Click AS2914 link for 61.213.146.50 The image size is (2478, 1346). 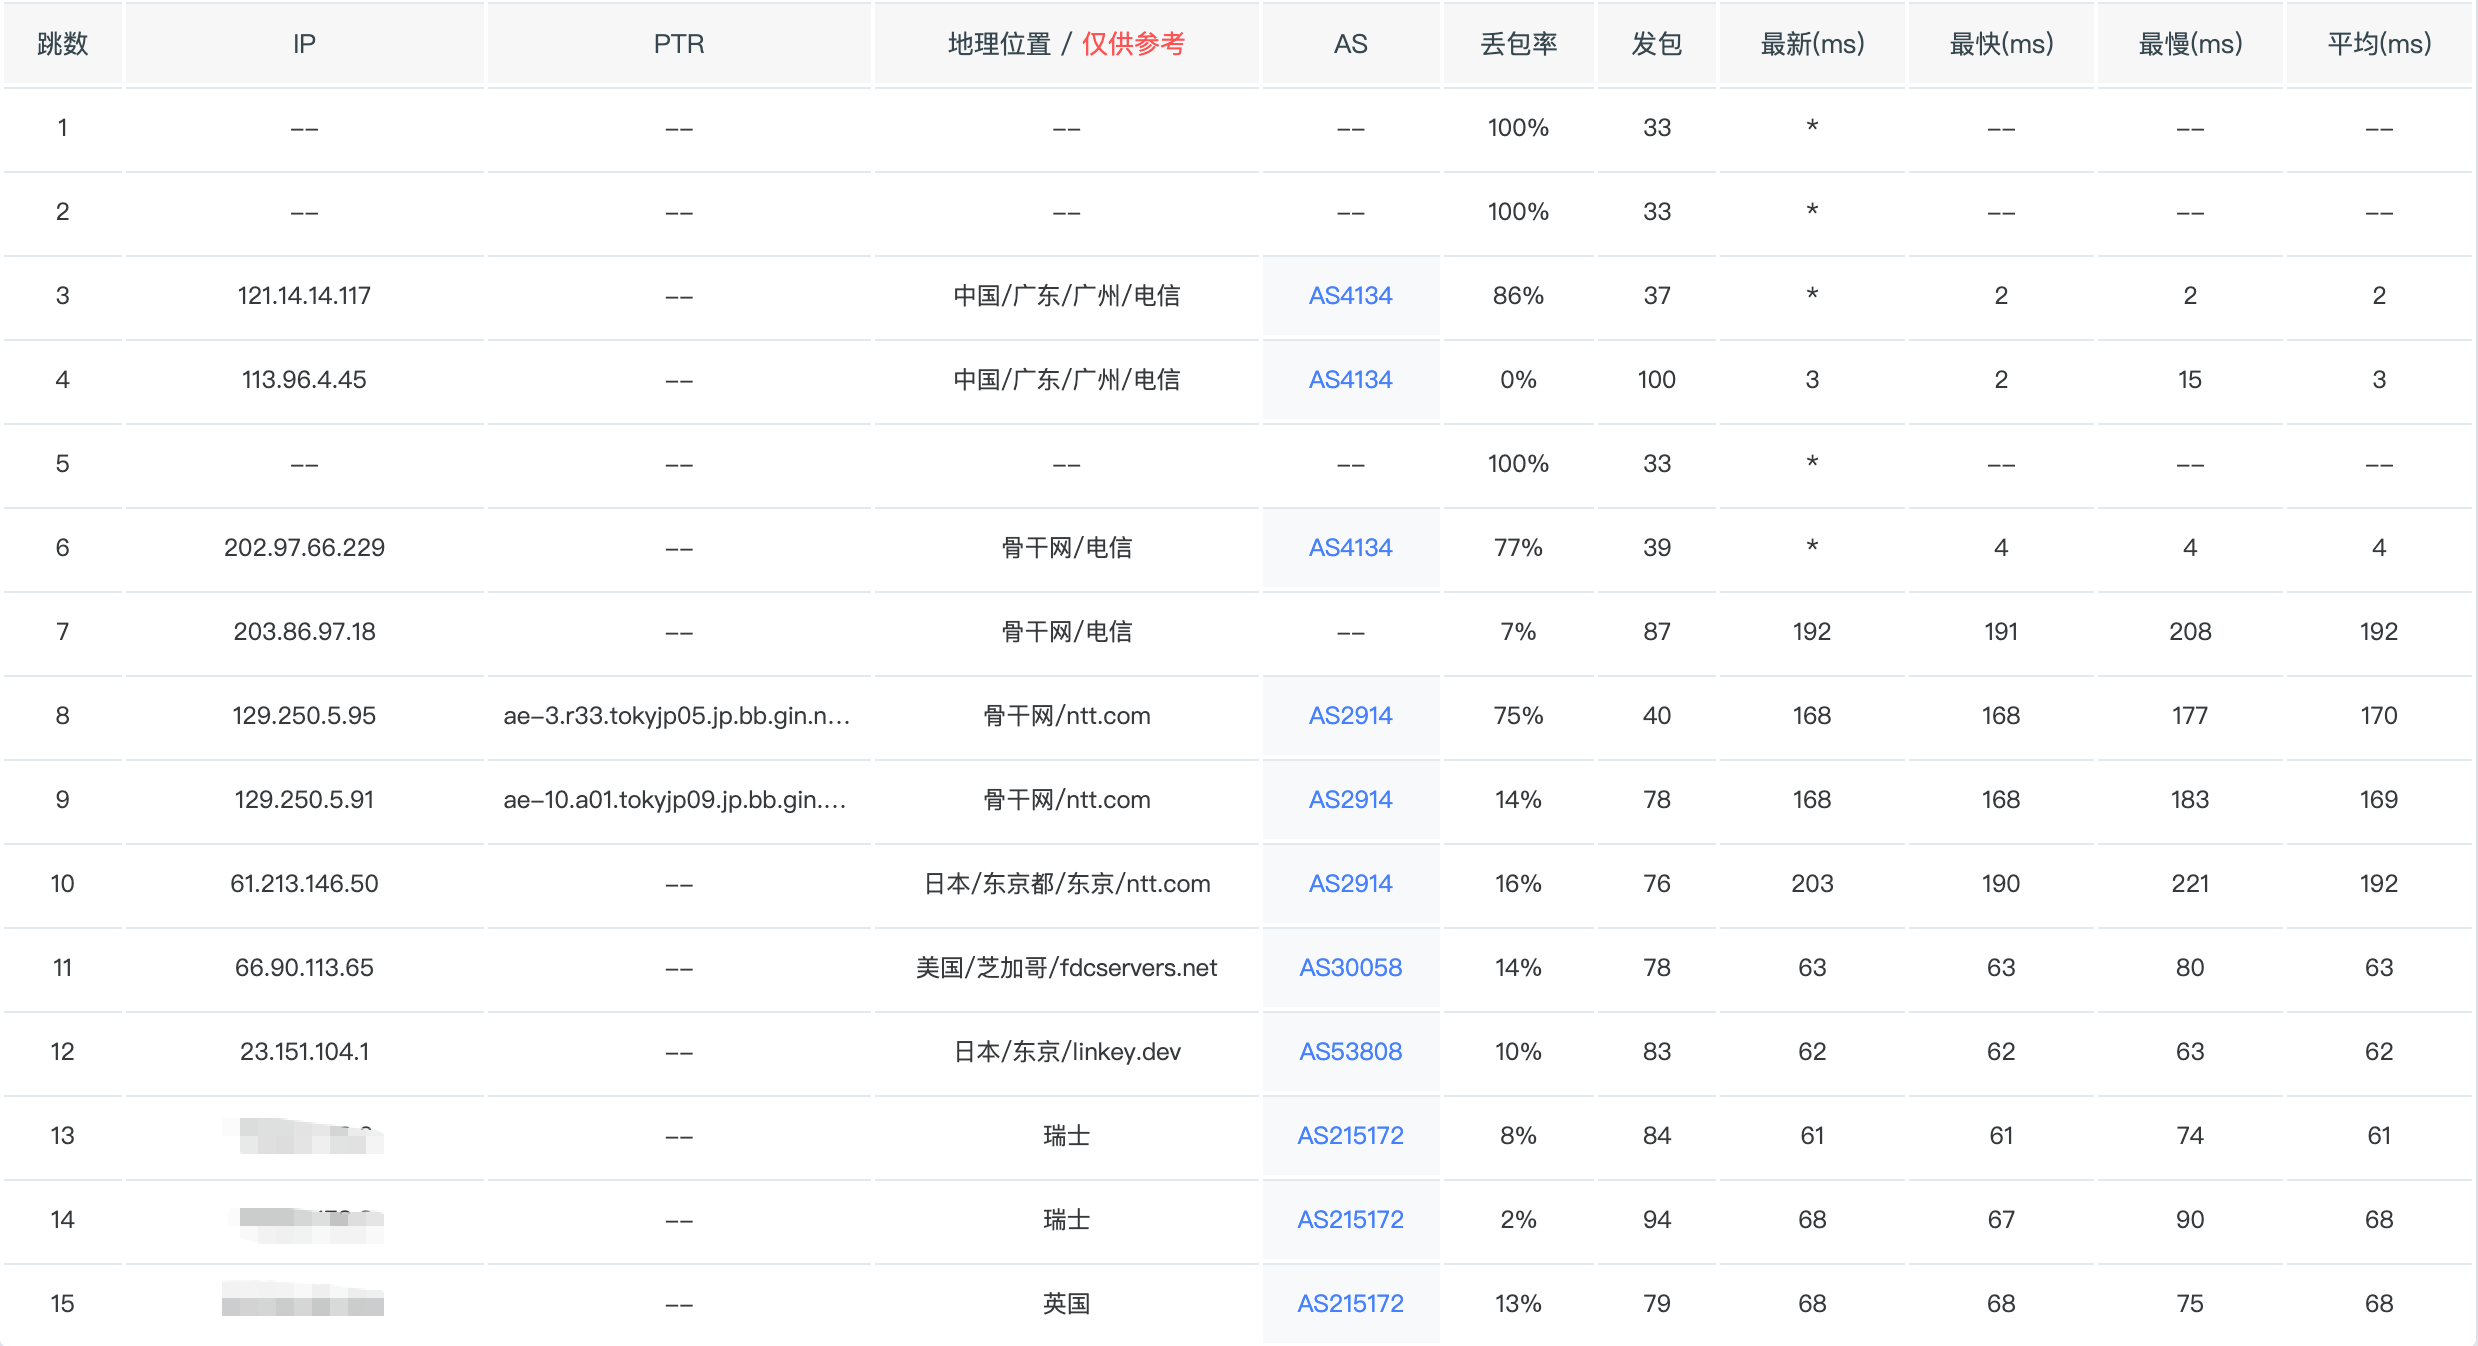point(1350,884)
